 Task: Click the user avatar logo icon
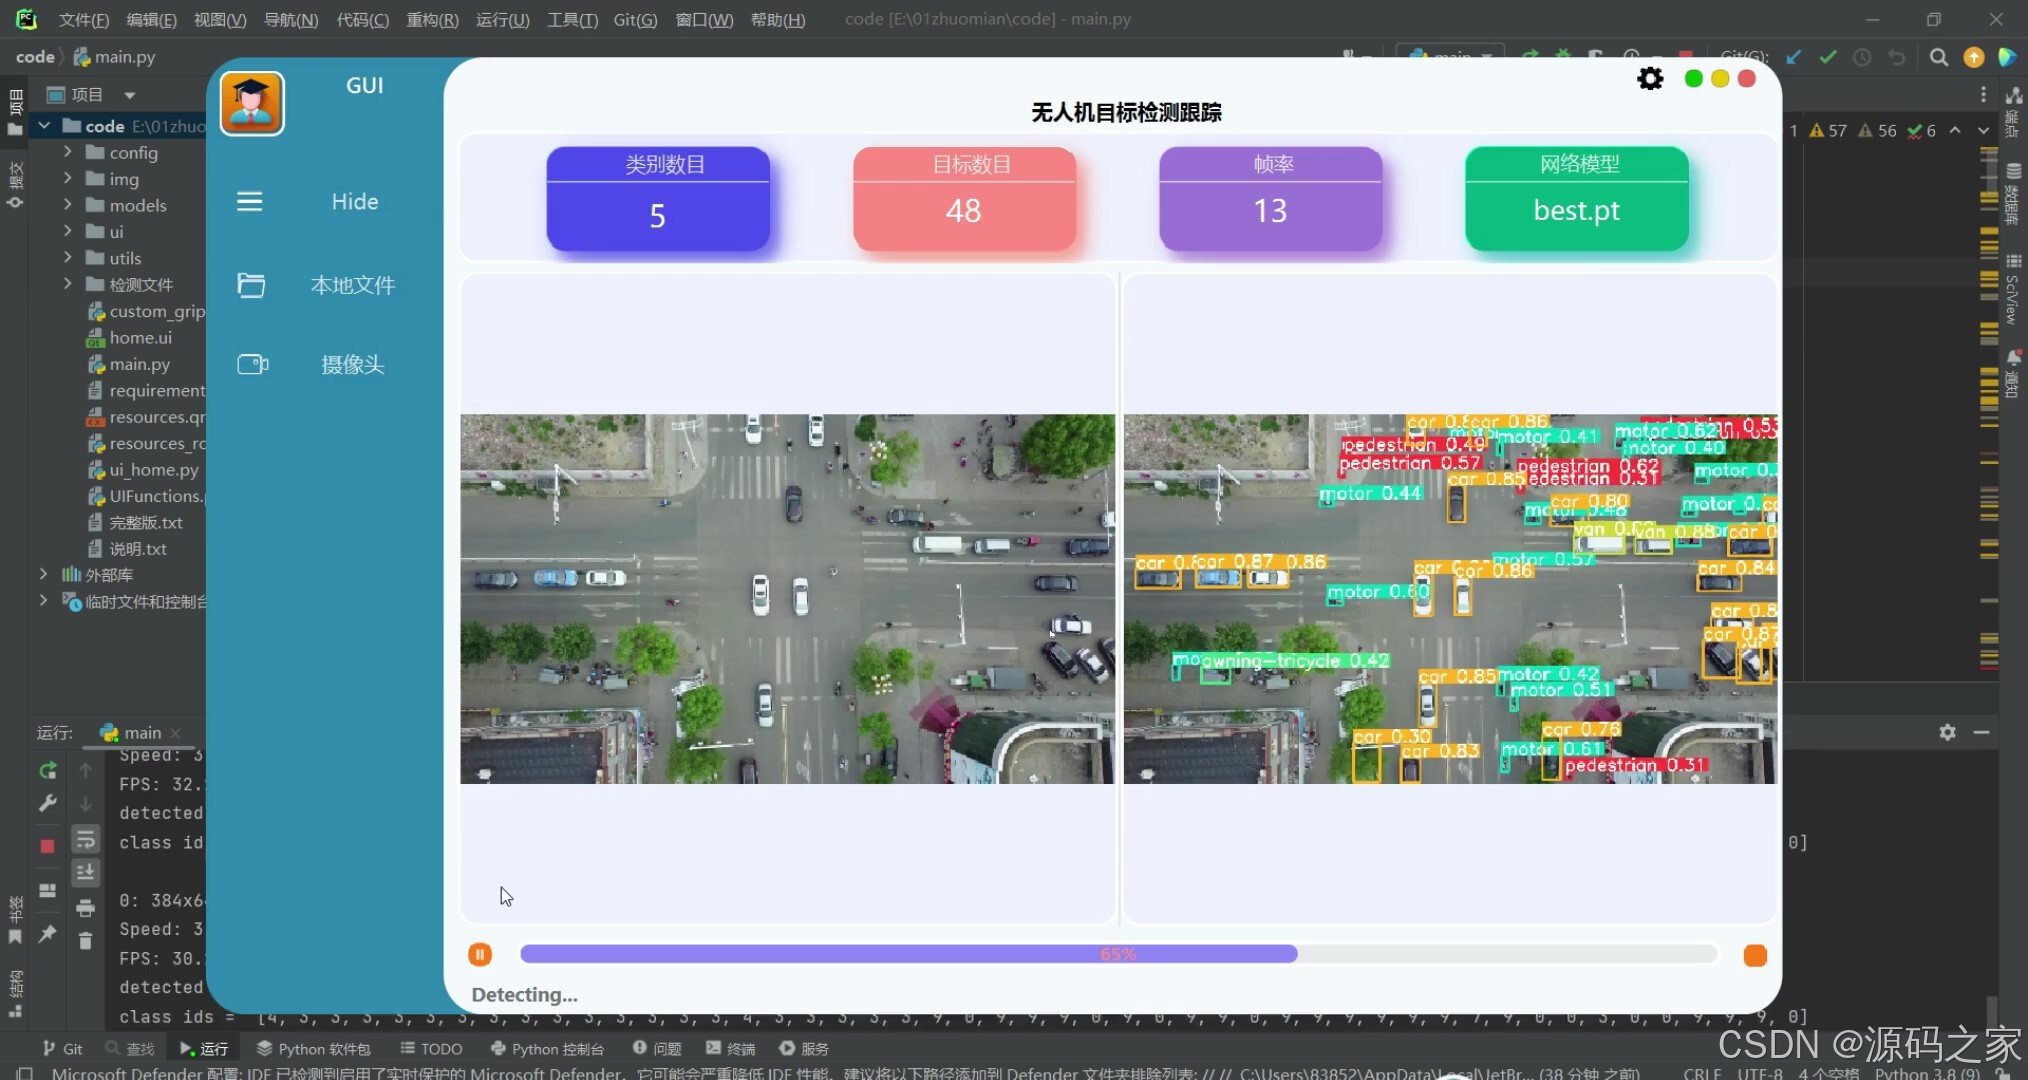[x=252, y=103]
